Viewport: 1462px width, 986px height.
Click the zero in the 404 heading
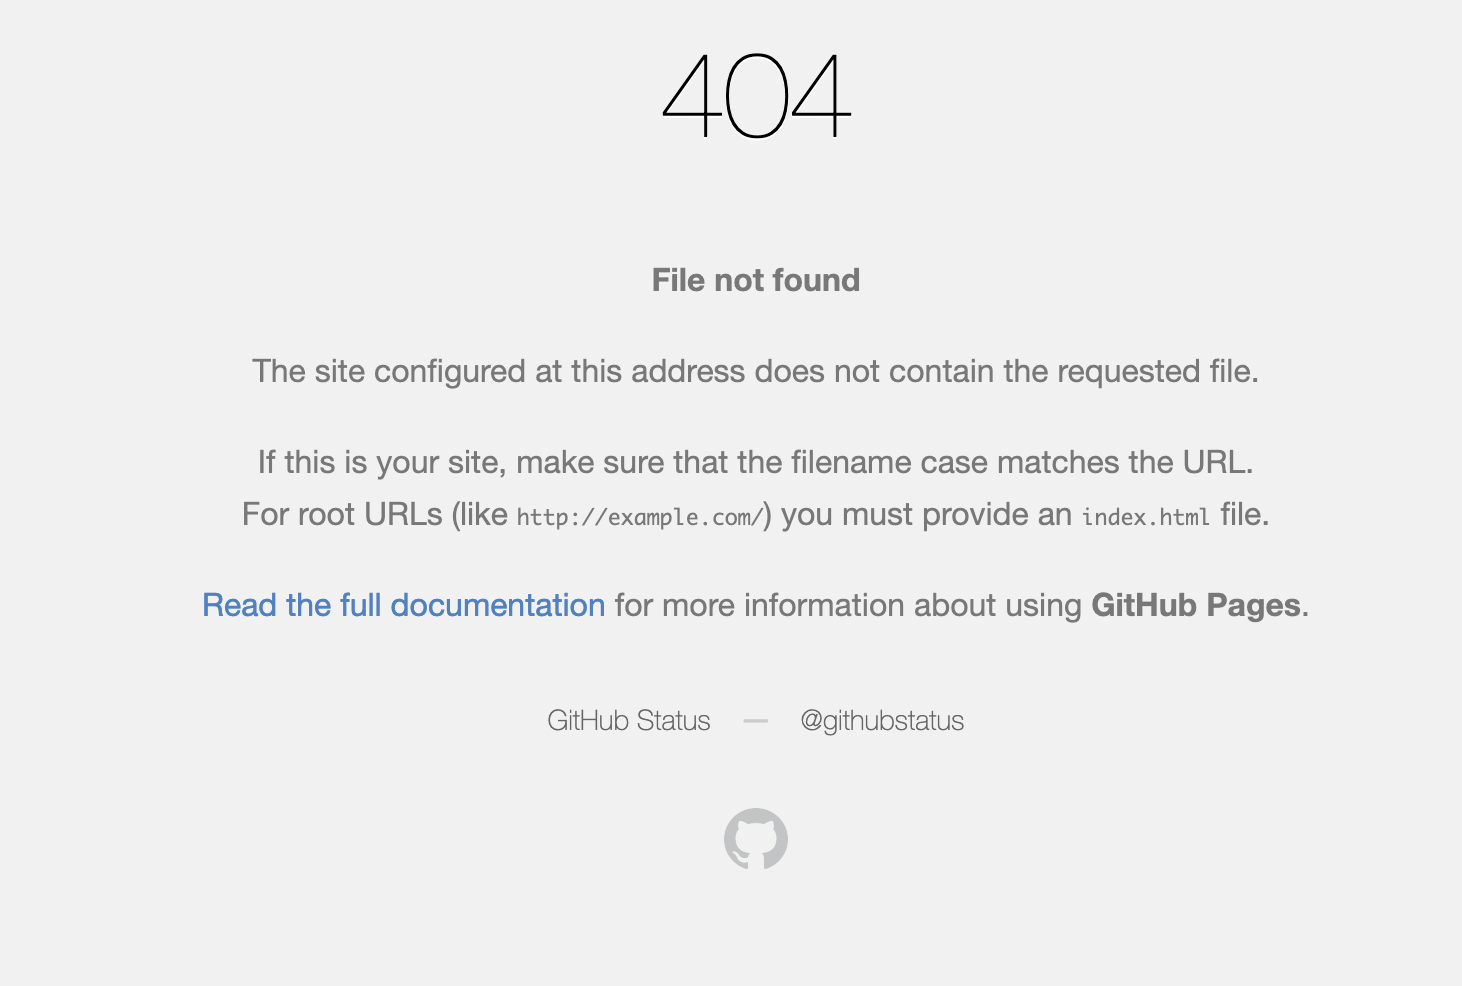[x=756, y=96]
